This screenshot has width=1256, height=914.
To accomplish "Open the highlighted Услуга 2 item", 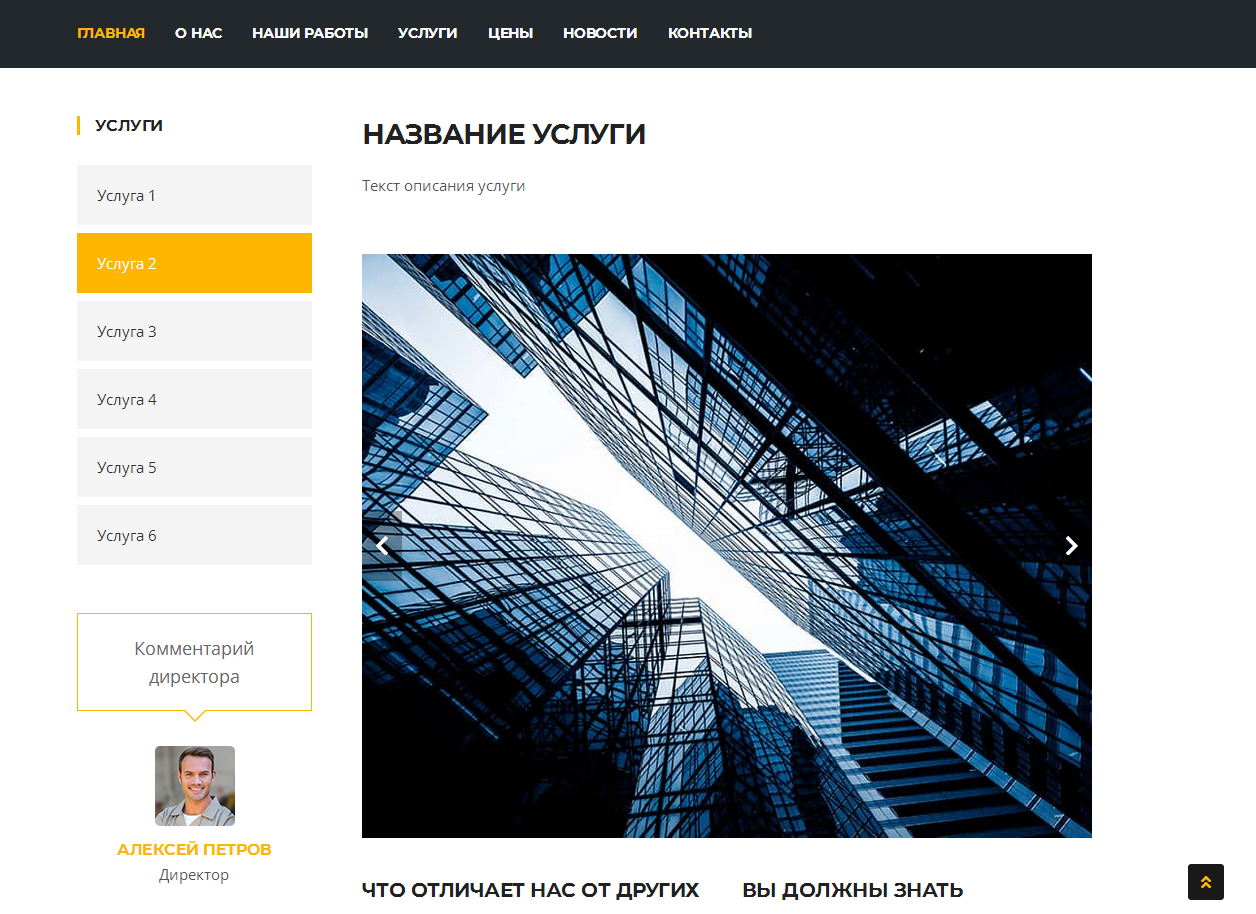I will (x=194, y=263).
